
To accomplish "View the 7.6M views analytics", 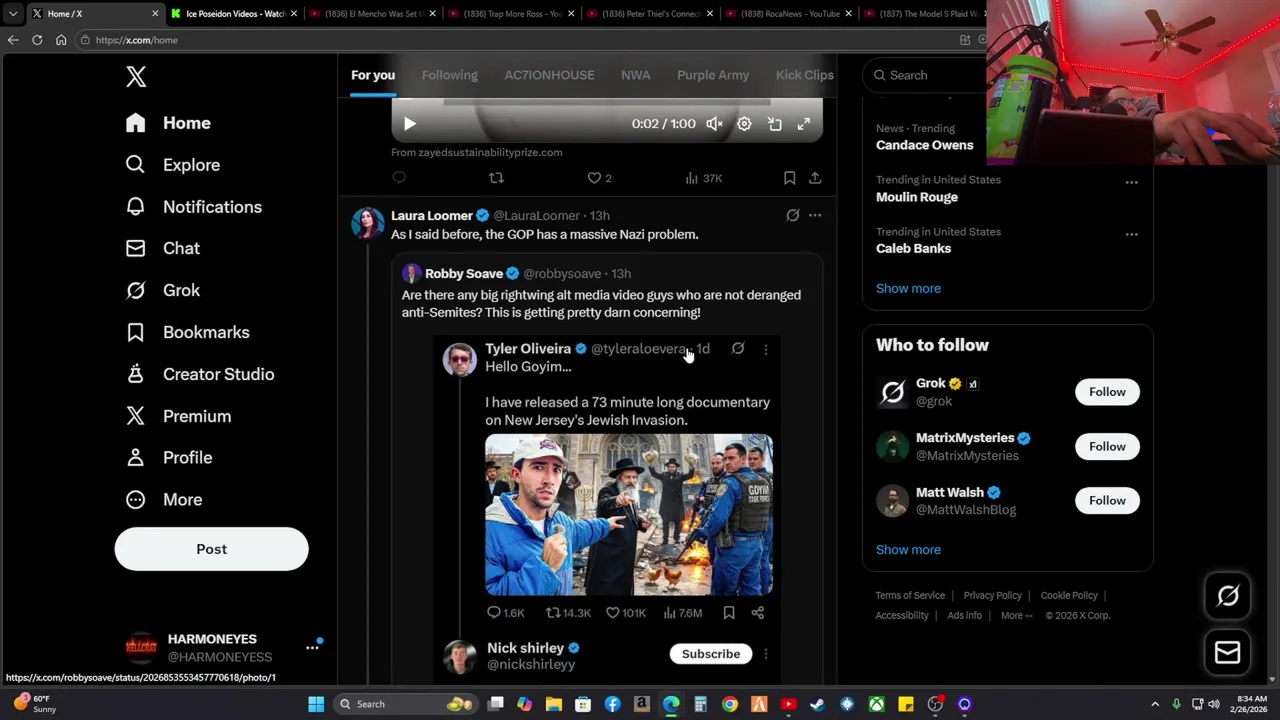I will point(683,613).
